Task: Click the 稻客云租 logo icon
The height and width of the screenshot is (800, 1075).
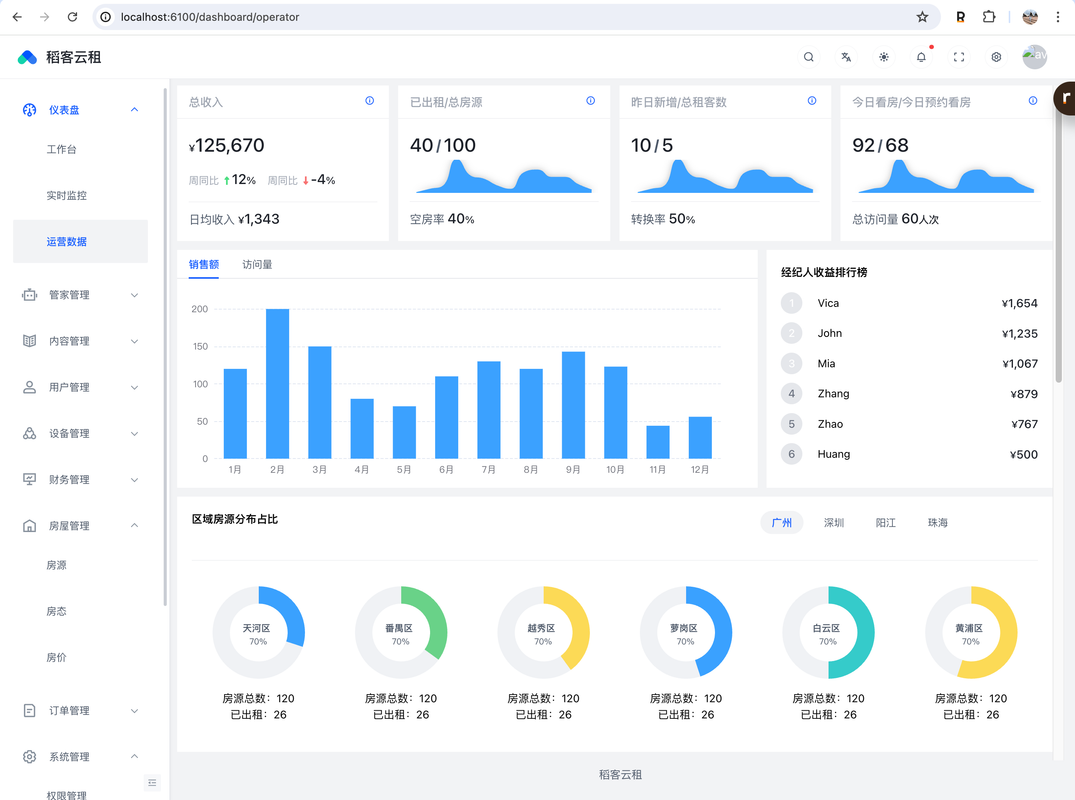Action: [x=27, y=58]
